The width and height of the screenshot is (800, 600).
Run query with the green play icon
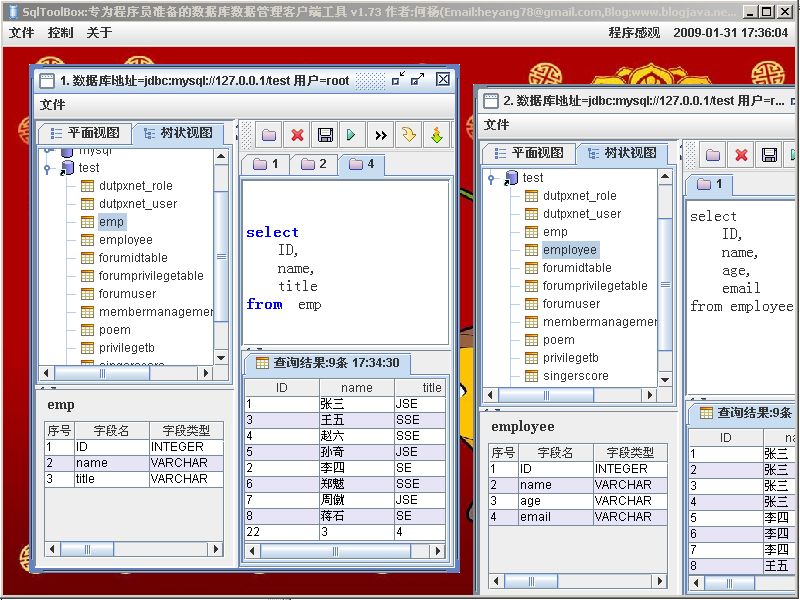pyautogui.click(x=353, y=135)
